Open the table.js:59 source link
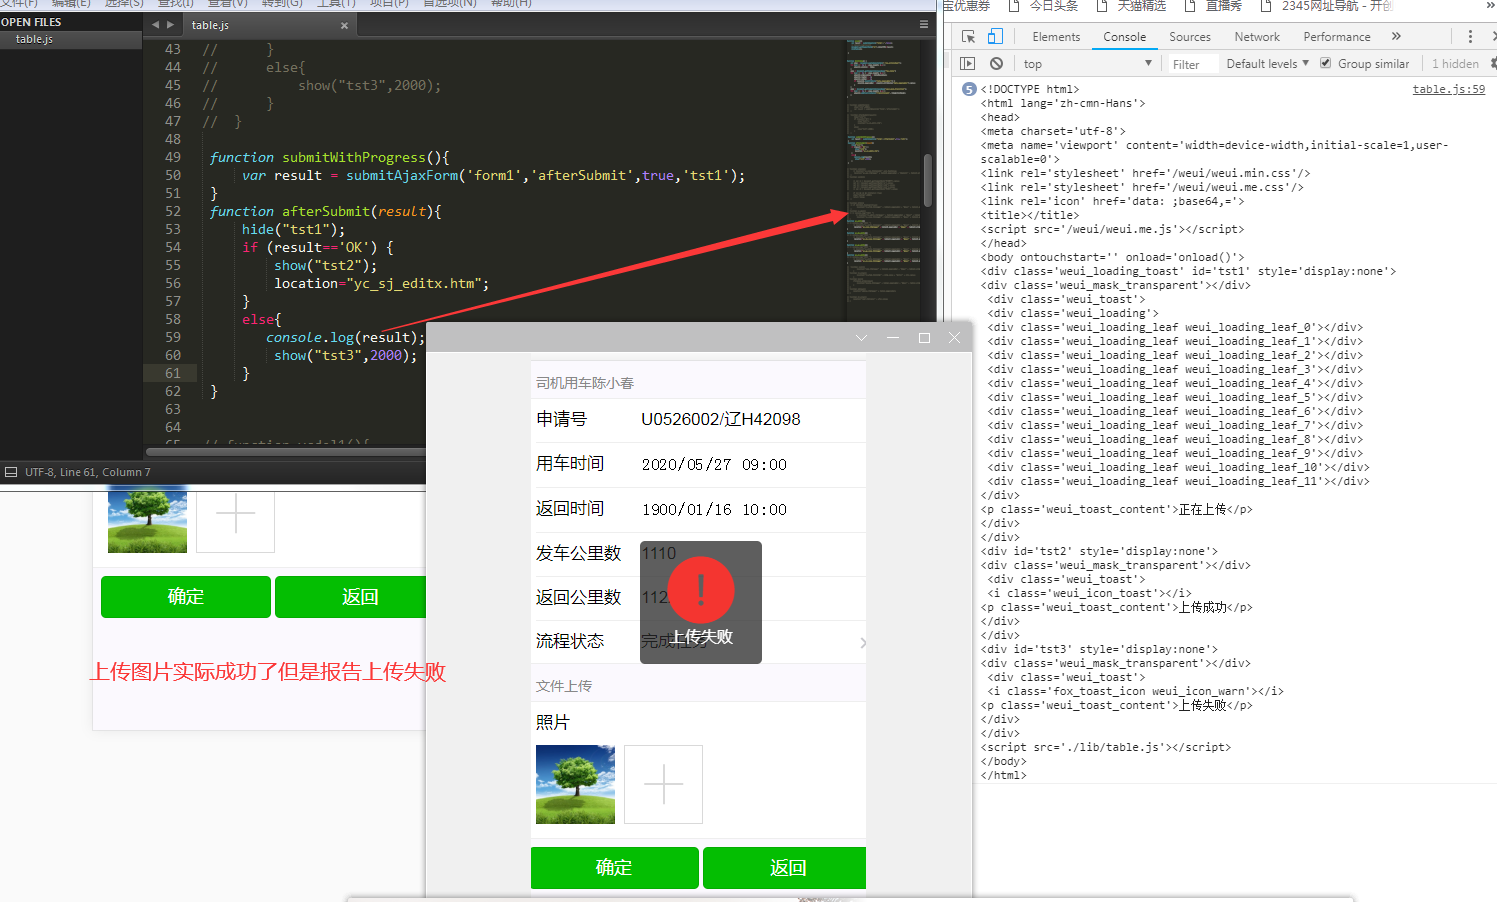Viewport: 1497px width, 902px height. coord(1448,89)
